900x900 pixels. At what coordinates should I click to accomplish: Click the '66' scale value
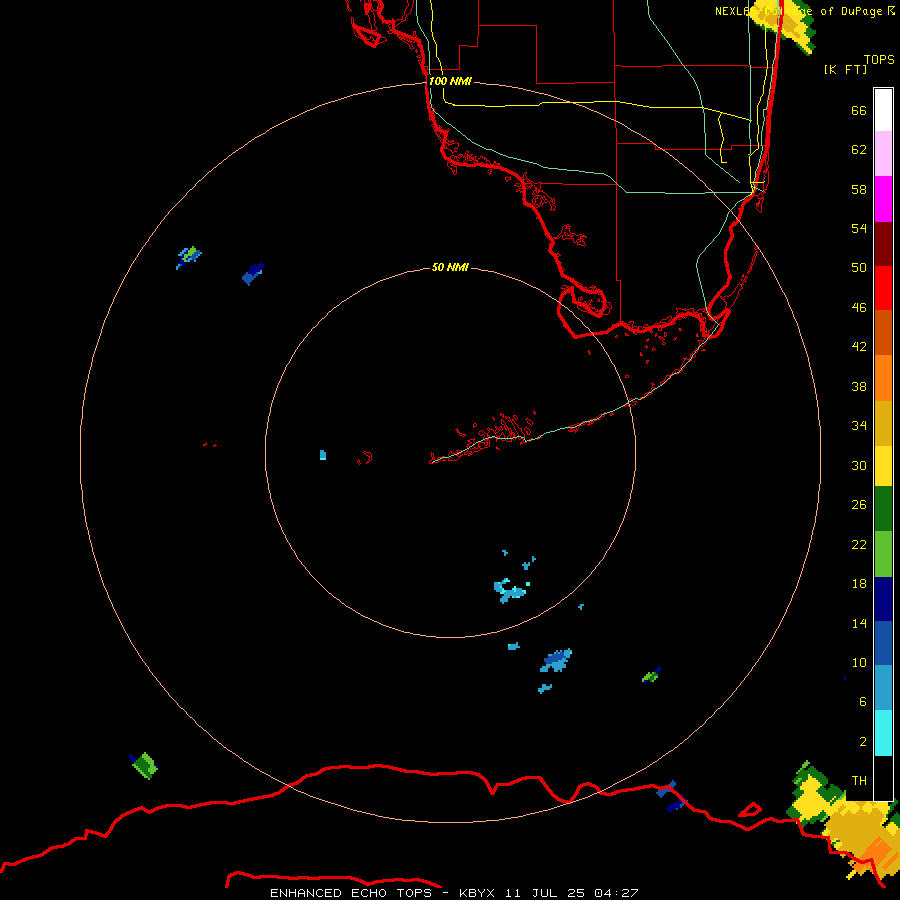(x=859, y=111)
